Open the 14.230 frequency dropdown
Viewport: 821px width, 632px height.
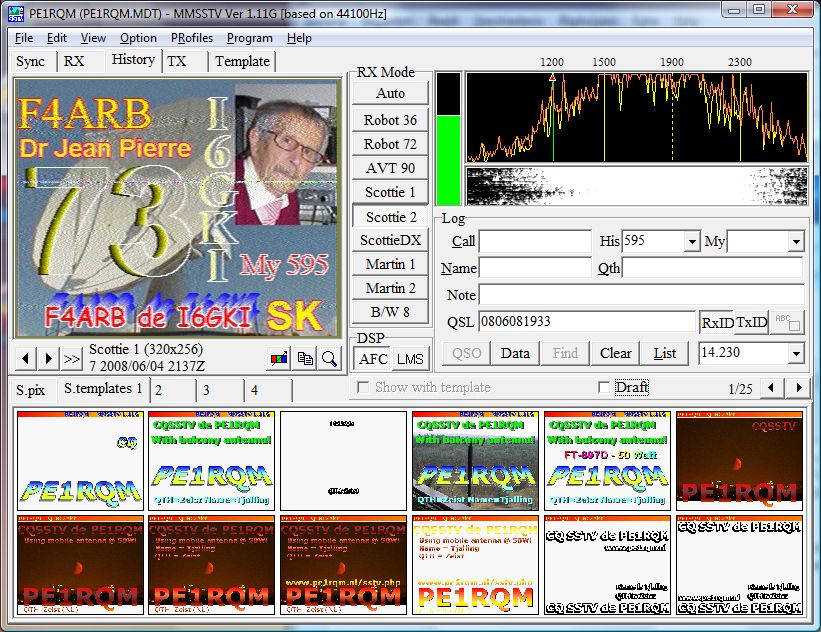coord(796,353)
